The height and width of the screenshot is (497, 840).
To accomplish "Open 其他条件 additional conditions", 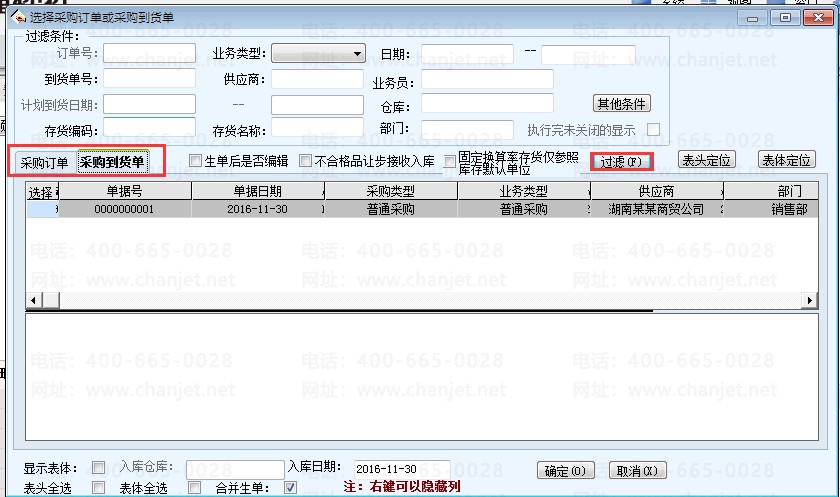I will point(621,103).
